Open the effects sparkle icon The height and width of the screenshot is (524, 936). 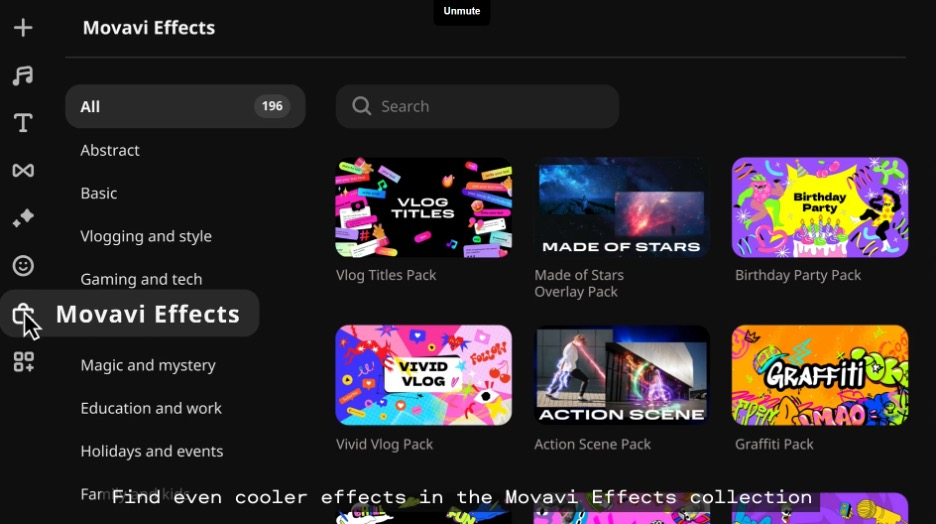click(x=23, y=218)
